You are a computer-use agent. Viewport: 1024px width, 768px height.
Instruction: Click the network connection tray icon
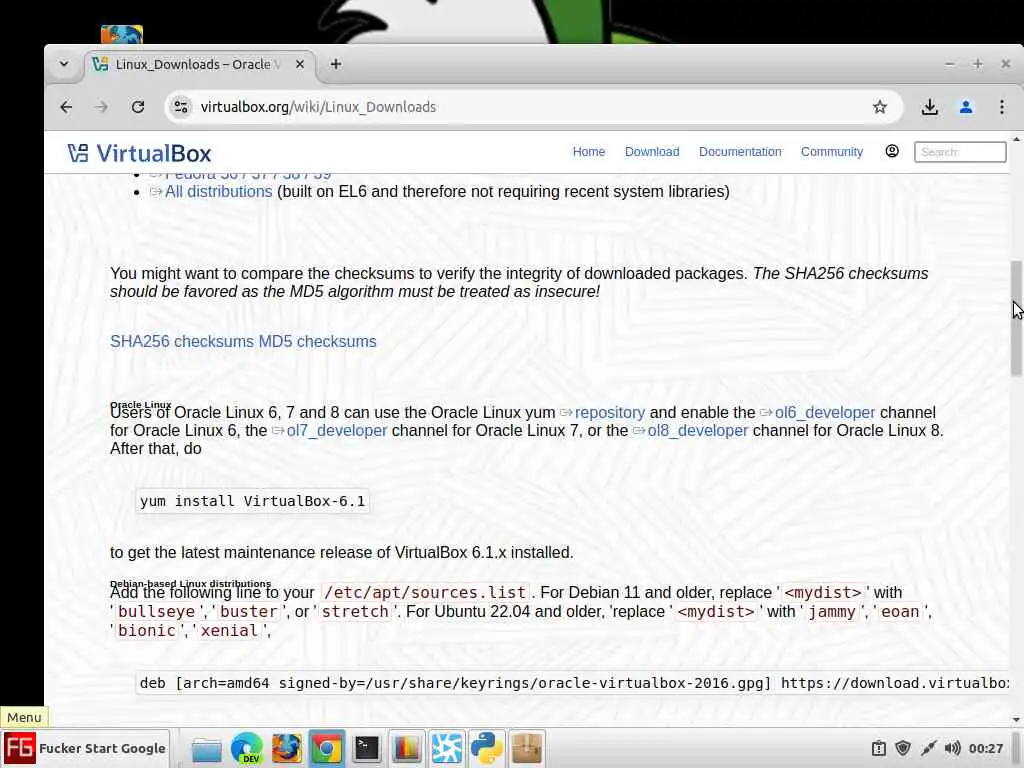pos(928,748)
